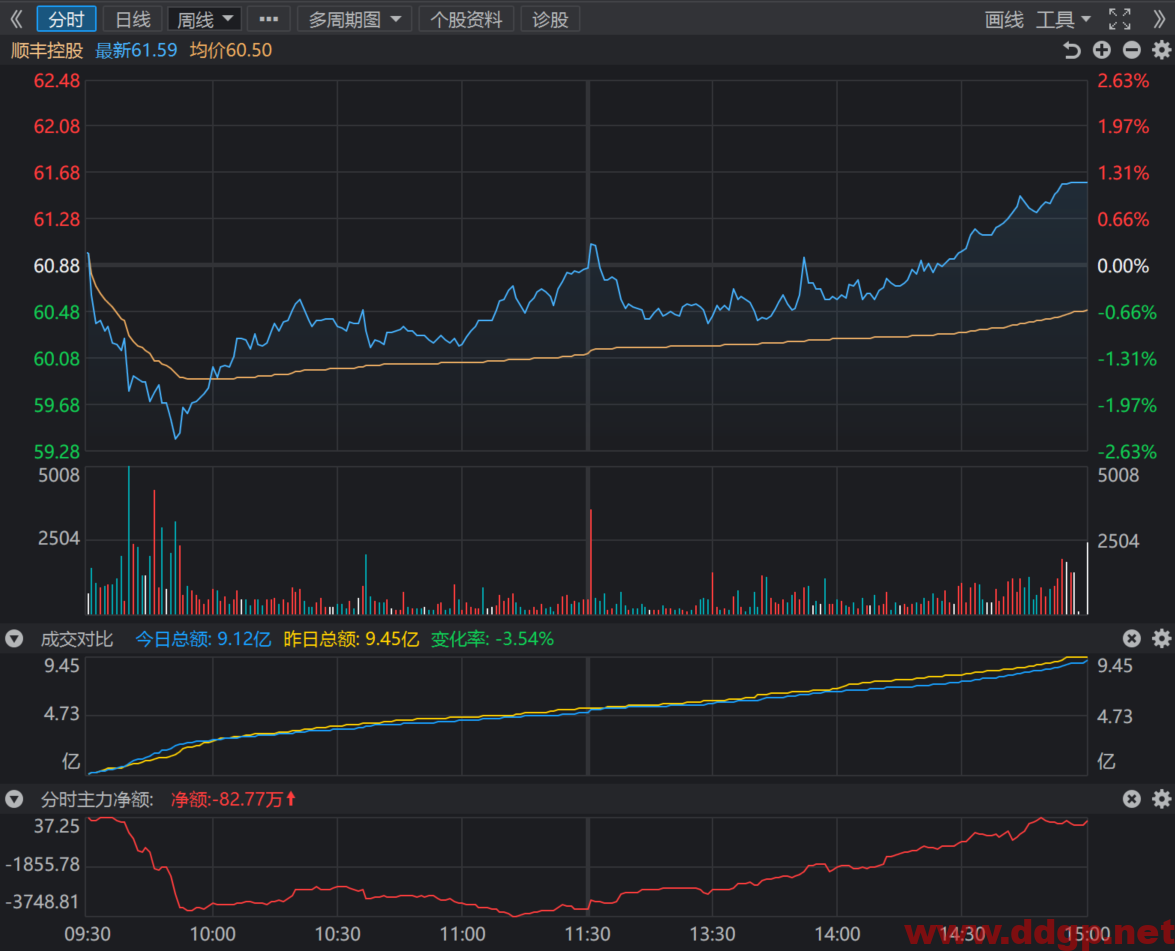Open 个股资料 page
The height and width of the screenshot is (951, 1175).
466,19
